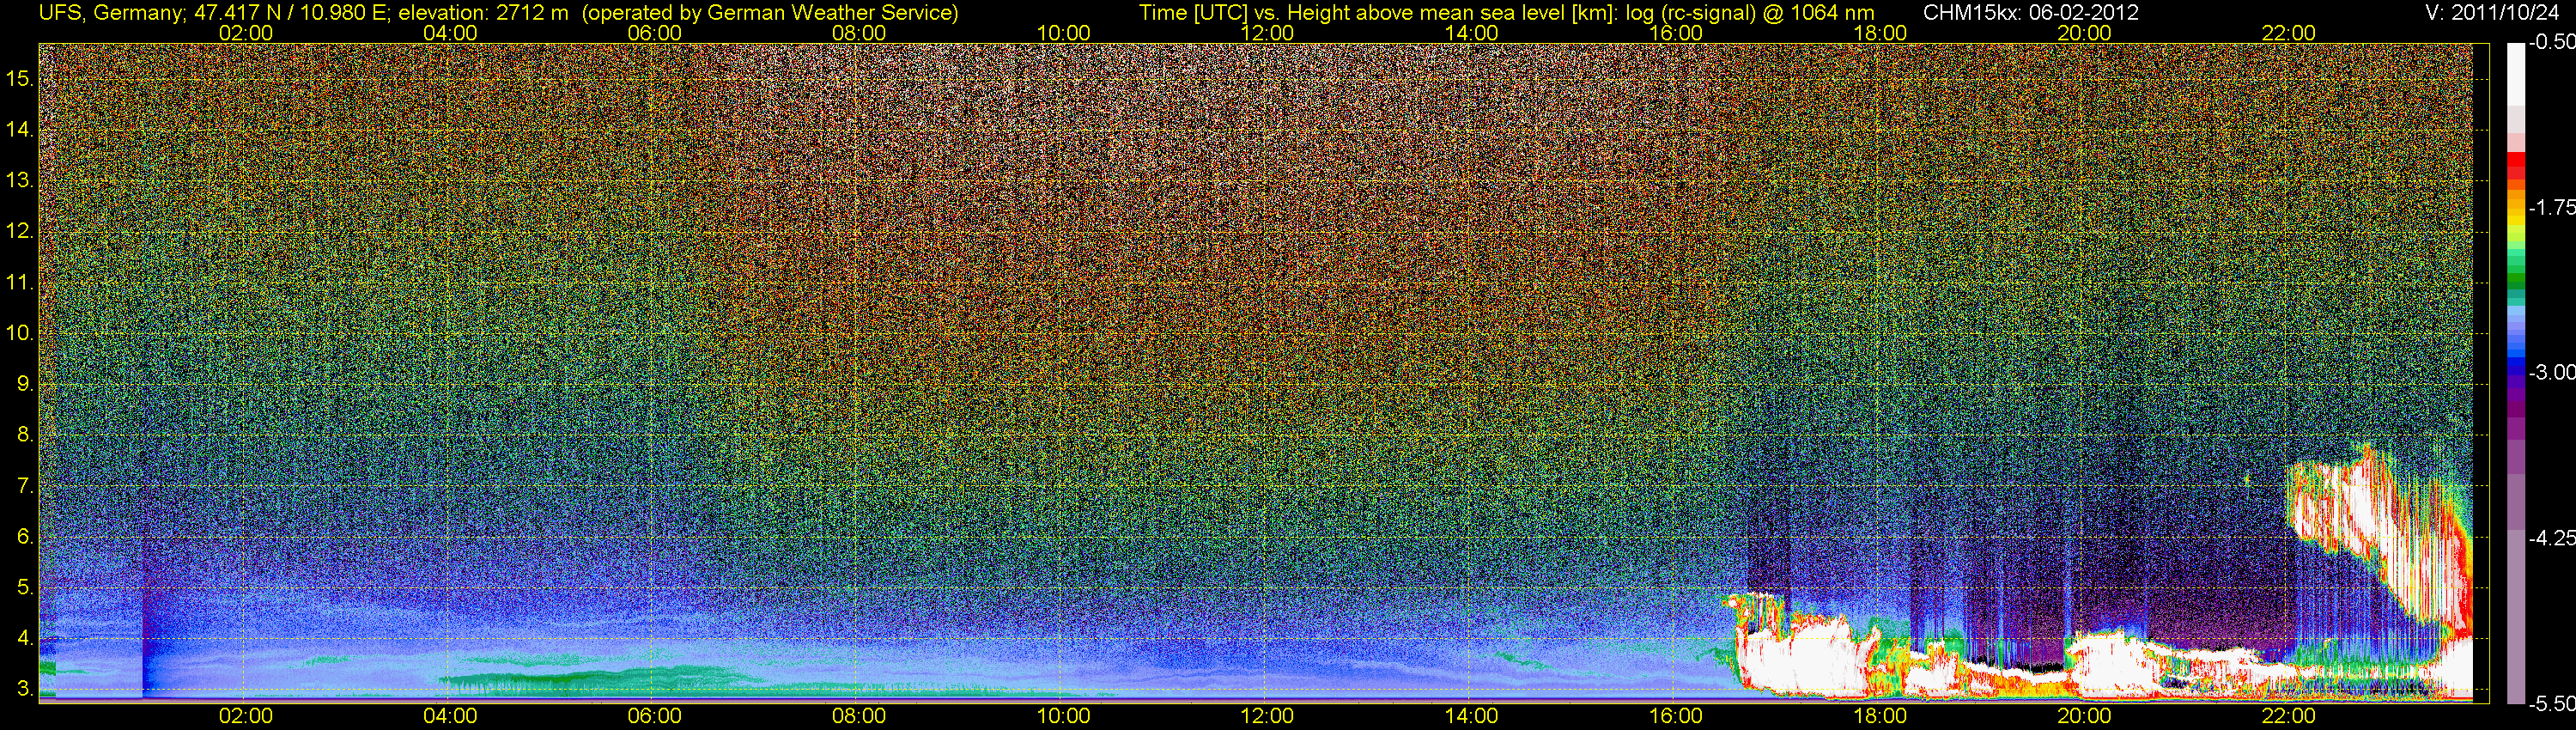Click "20:00" on the bottom time axis
Screen dimensions: 2576x730
(2084, 716)
